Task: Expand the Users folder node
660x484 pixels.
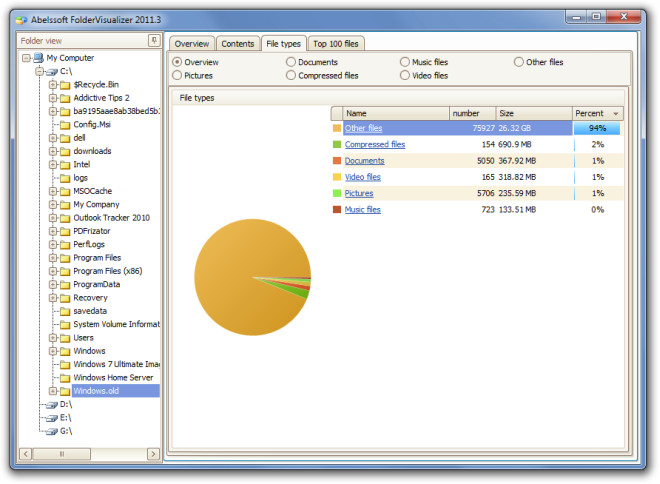Action: point(53,338)
